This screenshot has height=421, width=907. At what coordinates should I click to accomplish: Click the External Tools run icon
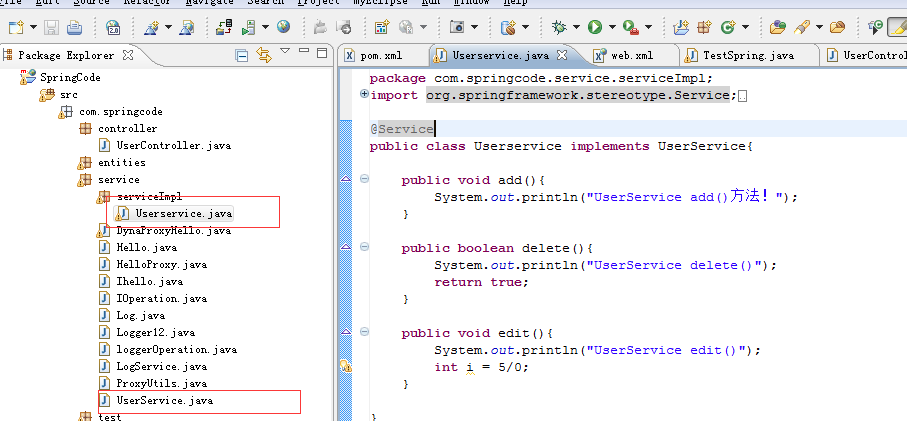tap(631, 27)
